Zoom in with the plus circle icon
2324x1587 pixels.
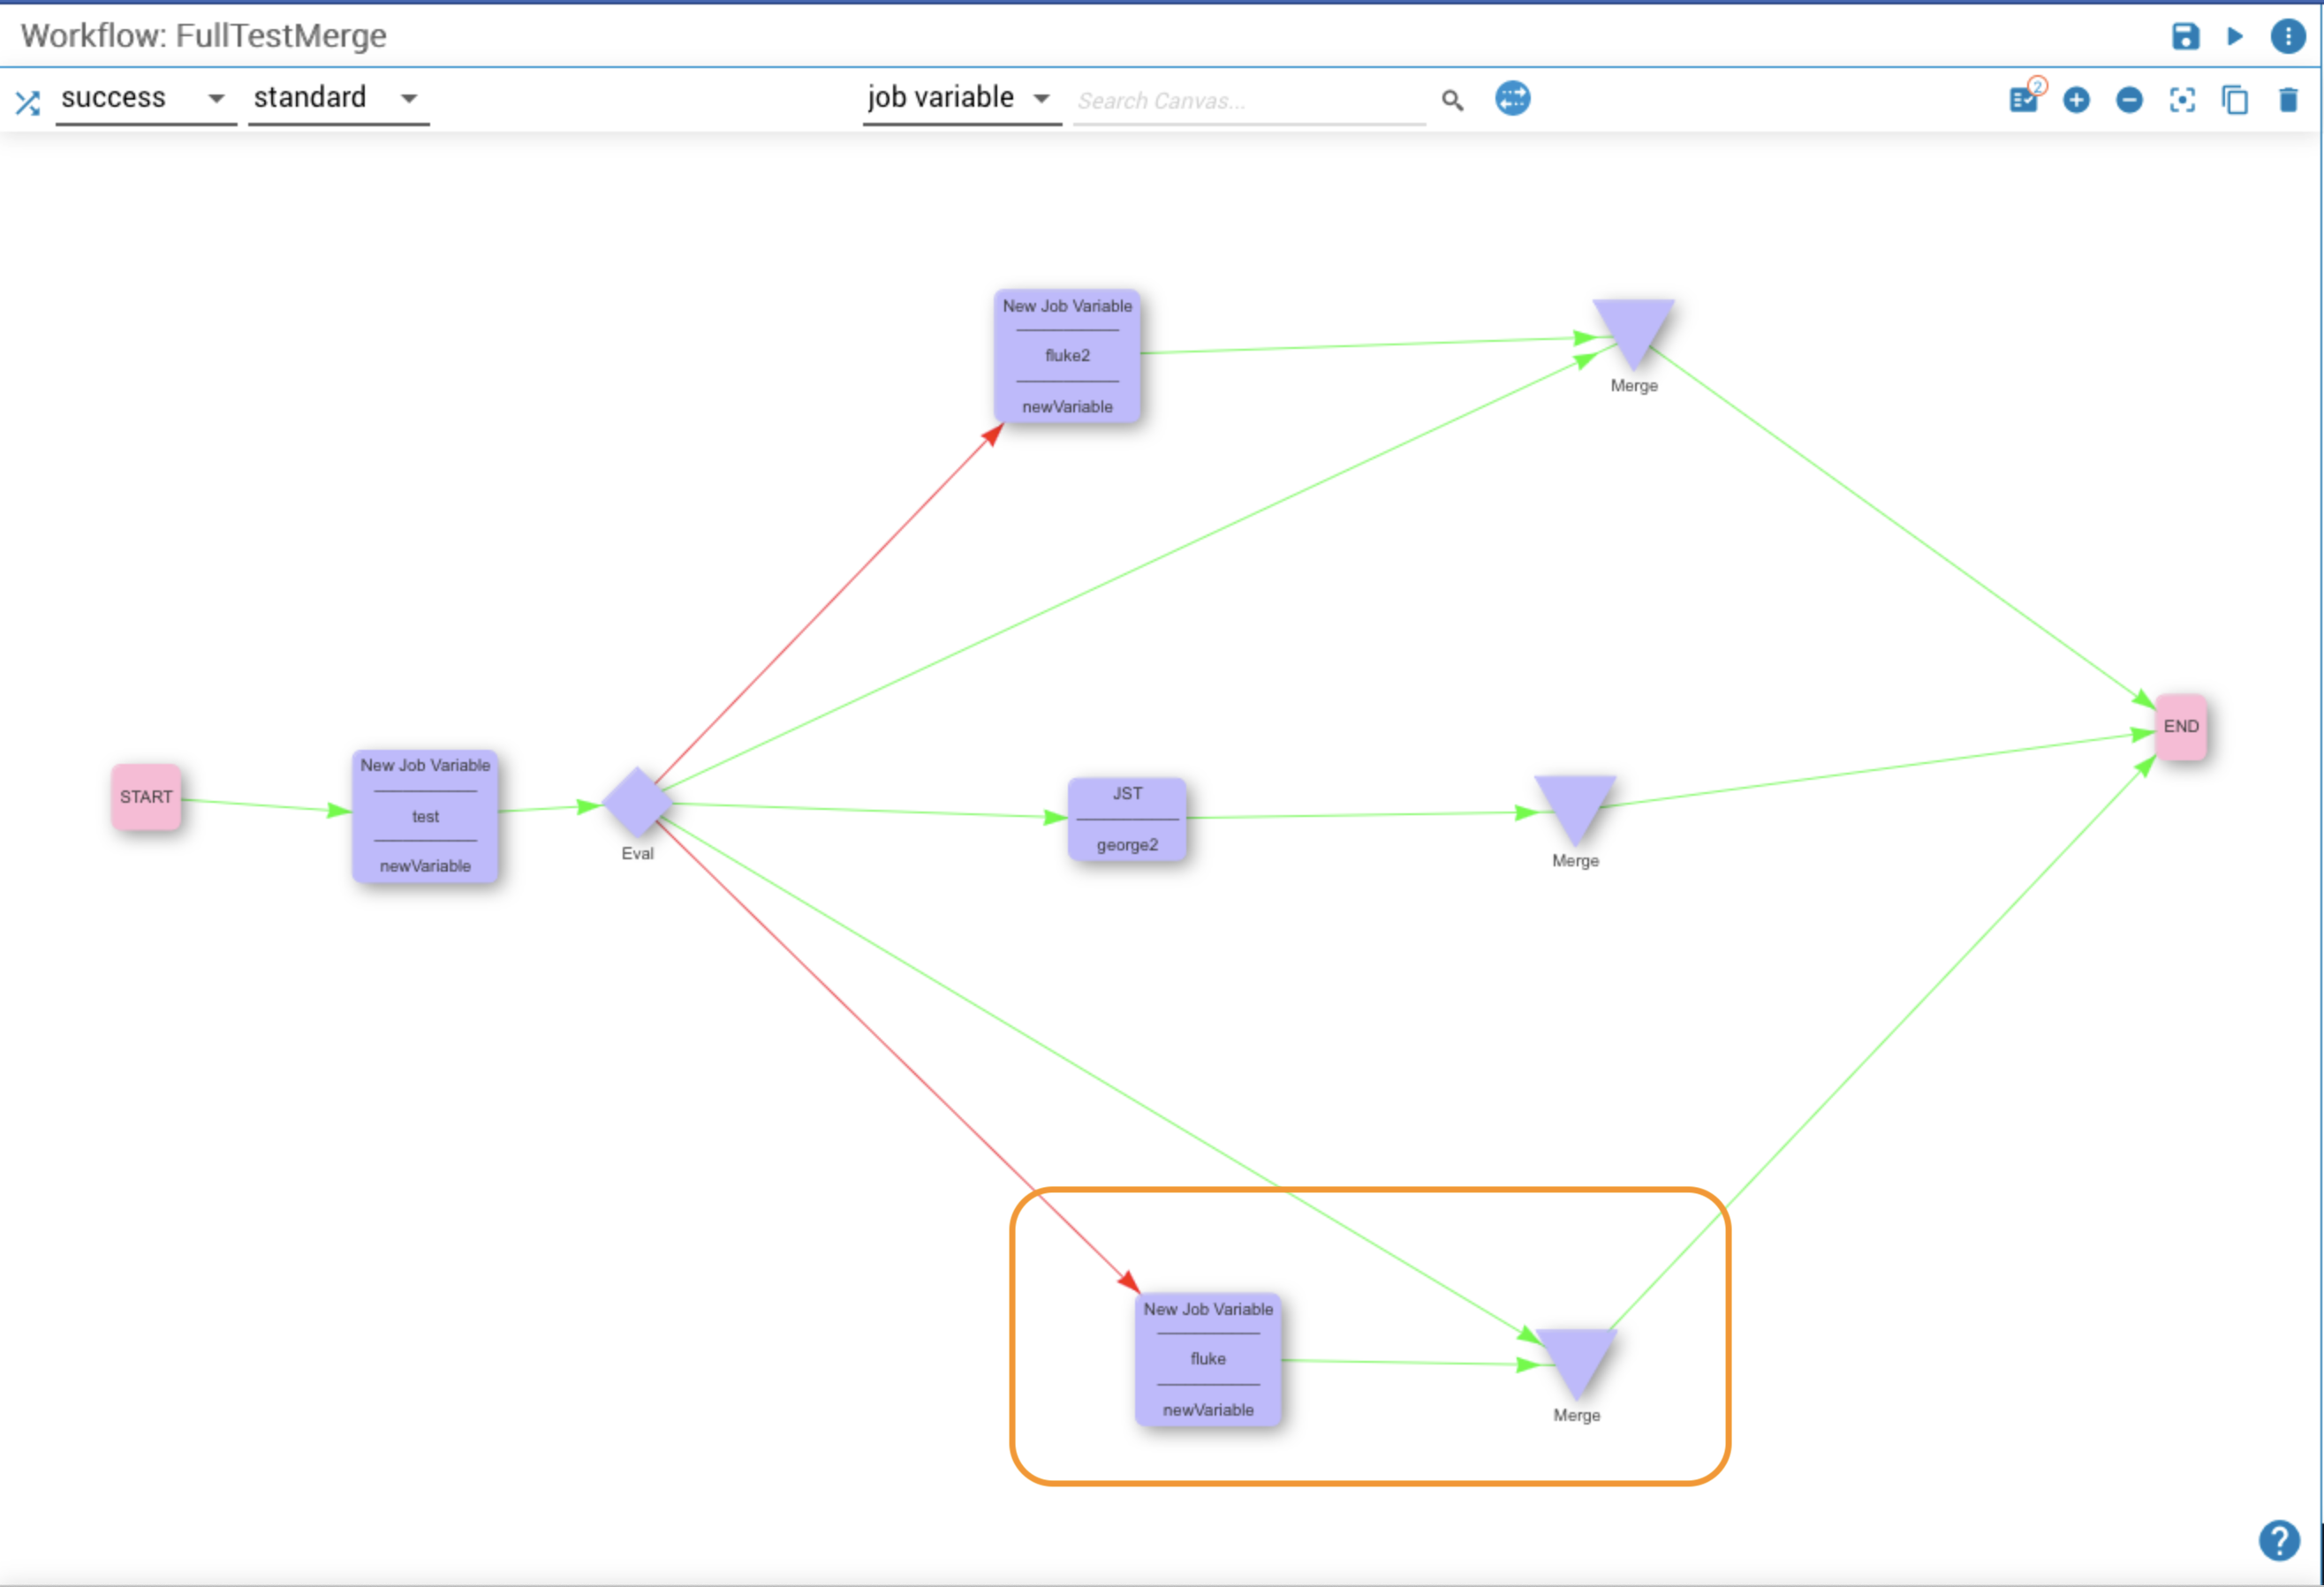point(2076,100)
